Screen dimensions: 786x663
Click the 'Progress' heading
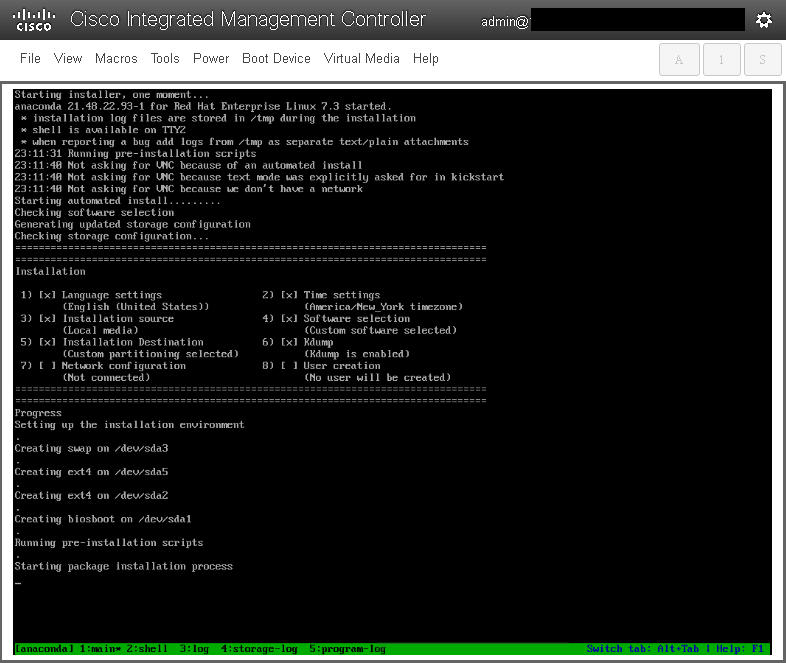pos(38,413)
